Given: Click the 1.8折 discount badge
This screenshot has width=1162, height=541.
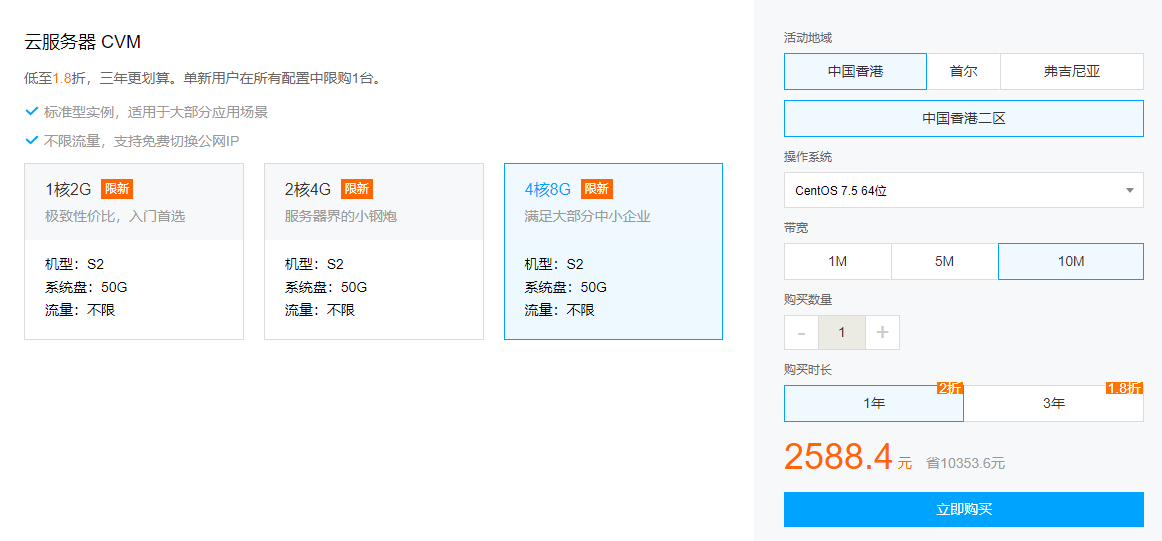Looking at the screenshot, I should pos(1124,388).
